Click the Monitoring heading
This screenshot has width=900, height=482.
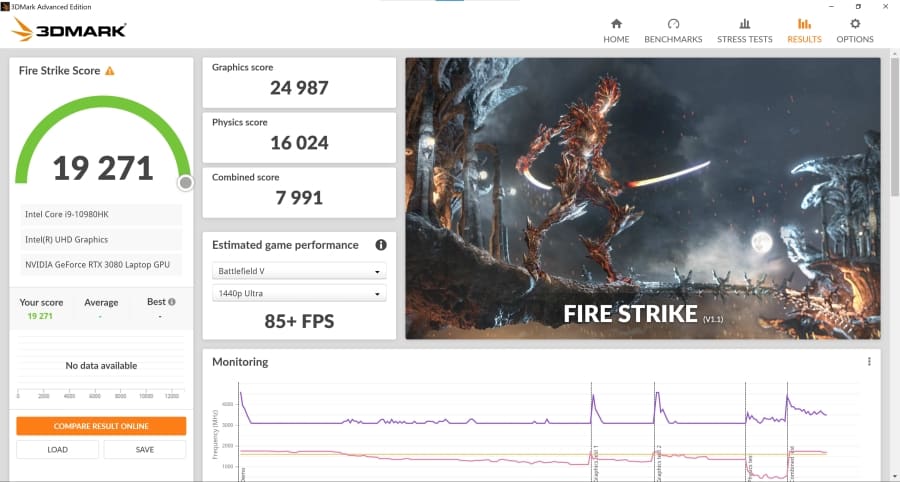tap(240, 362)
